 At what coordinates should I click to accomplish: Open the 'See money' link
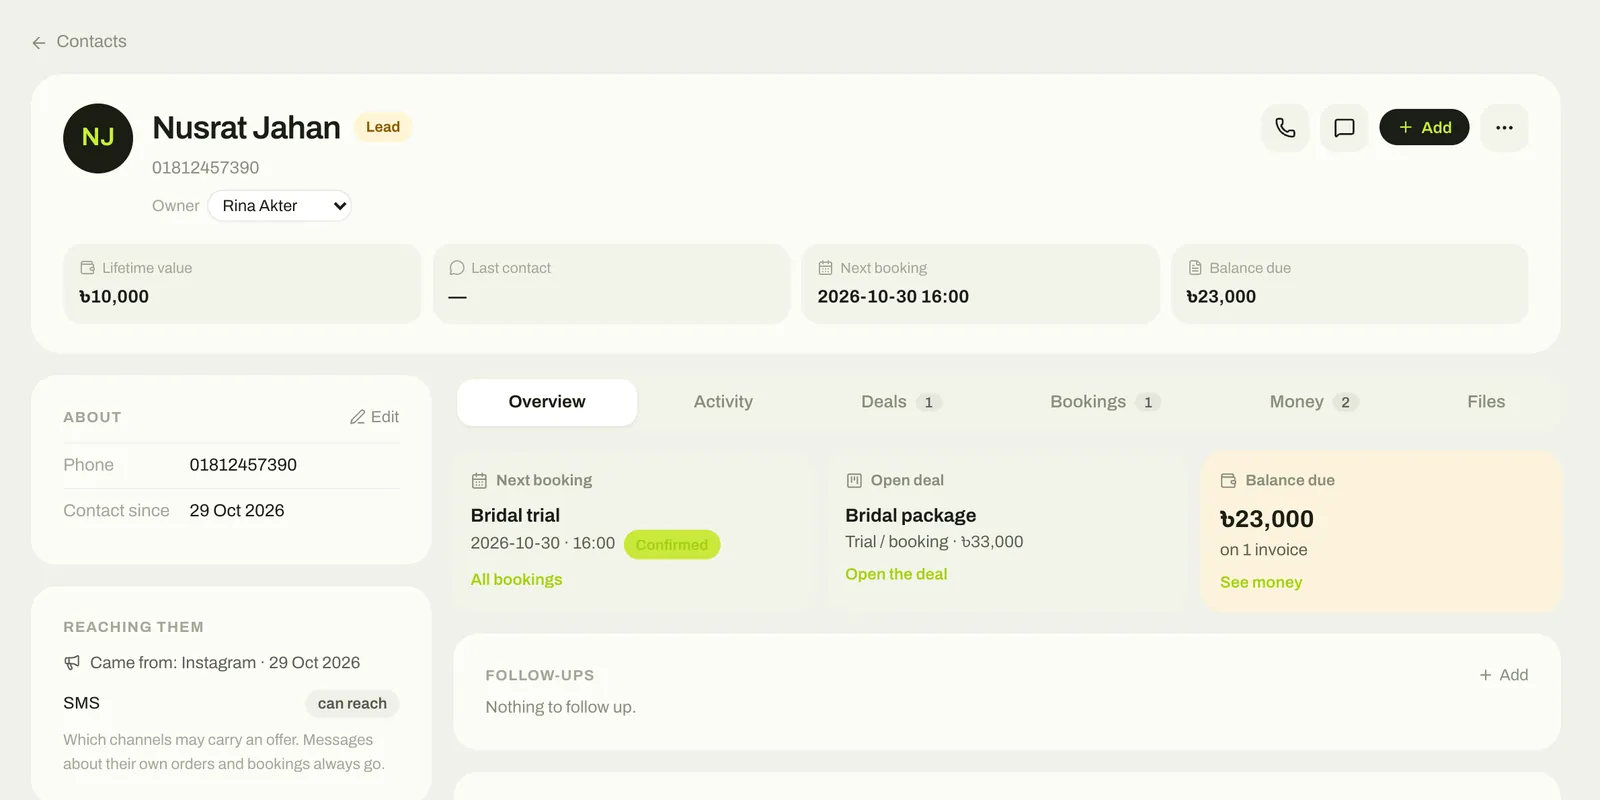[x=1261, y=583]
